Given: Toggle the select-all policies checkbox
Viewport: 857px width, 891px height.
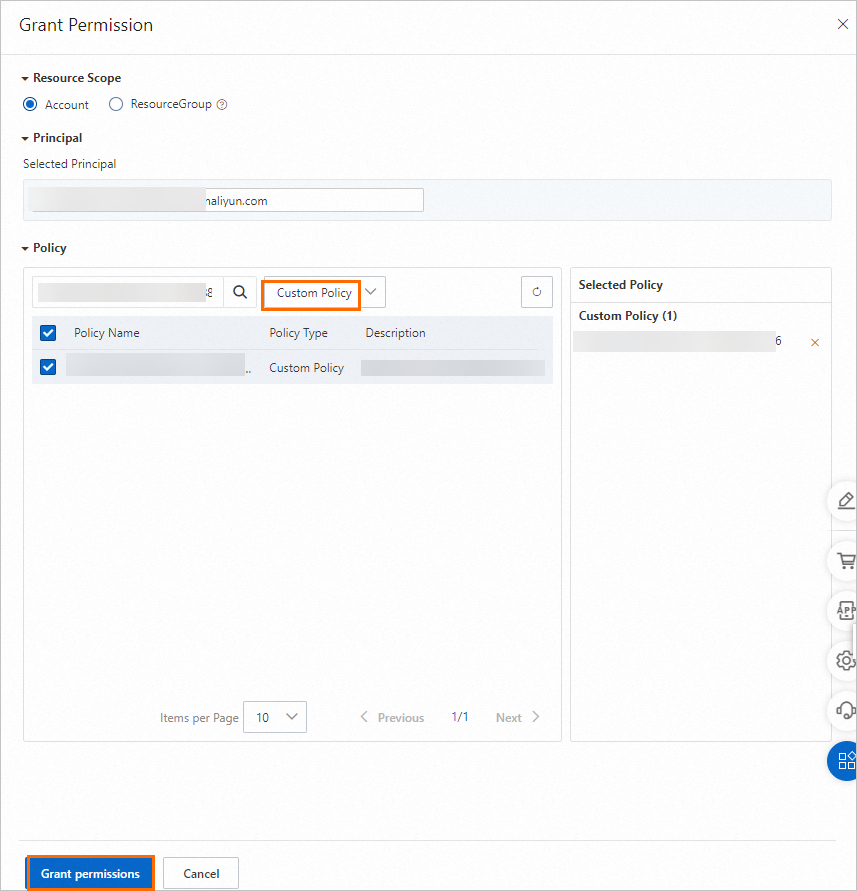Looking at the screenshot, I should click(48, 333).
